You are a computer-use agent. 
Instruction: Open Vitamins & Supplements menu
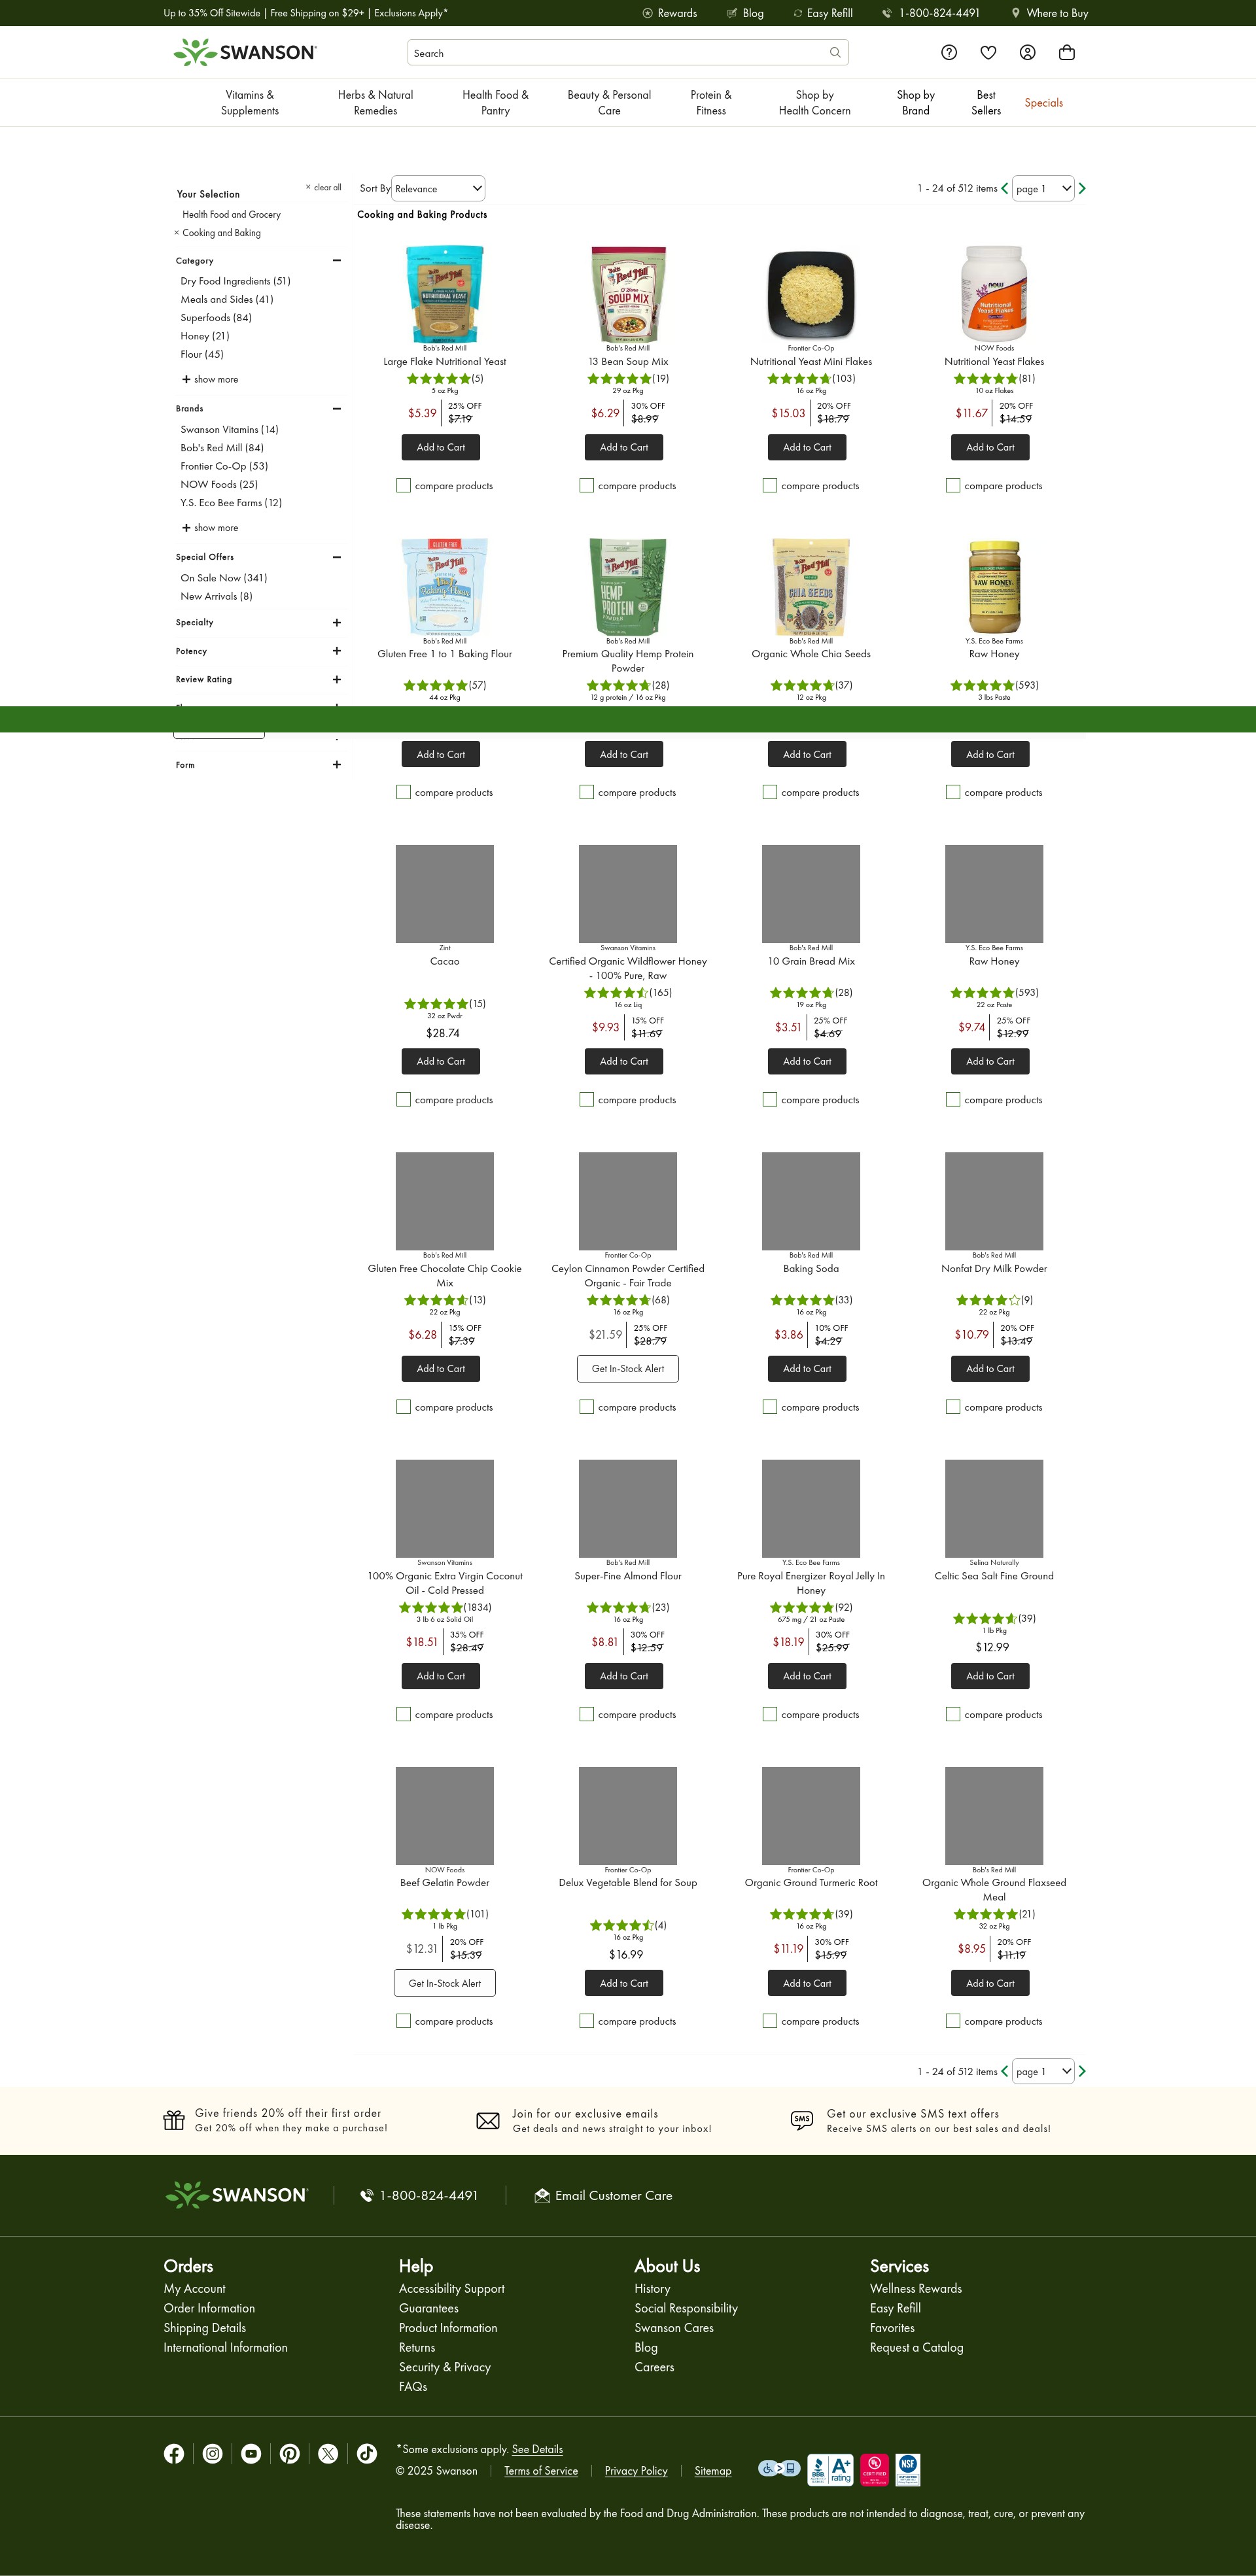tap(250, 103)
